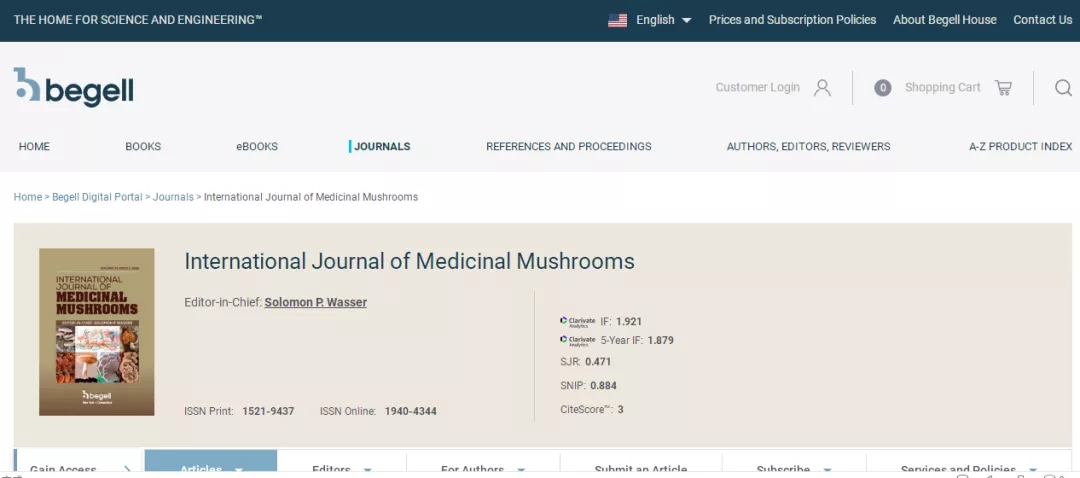
Task: Expand the Articles tab dropdown
Action: 238,468
